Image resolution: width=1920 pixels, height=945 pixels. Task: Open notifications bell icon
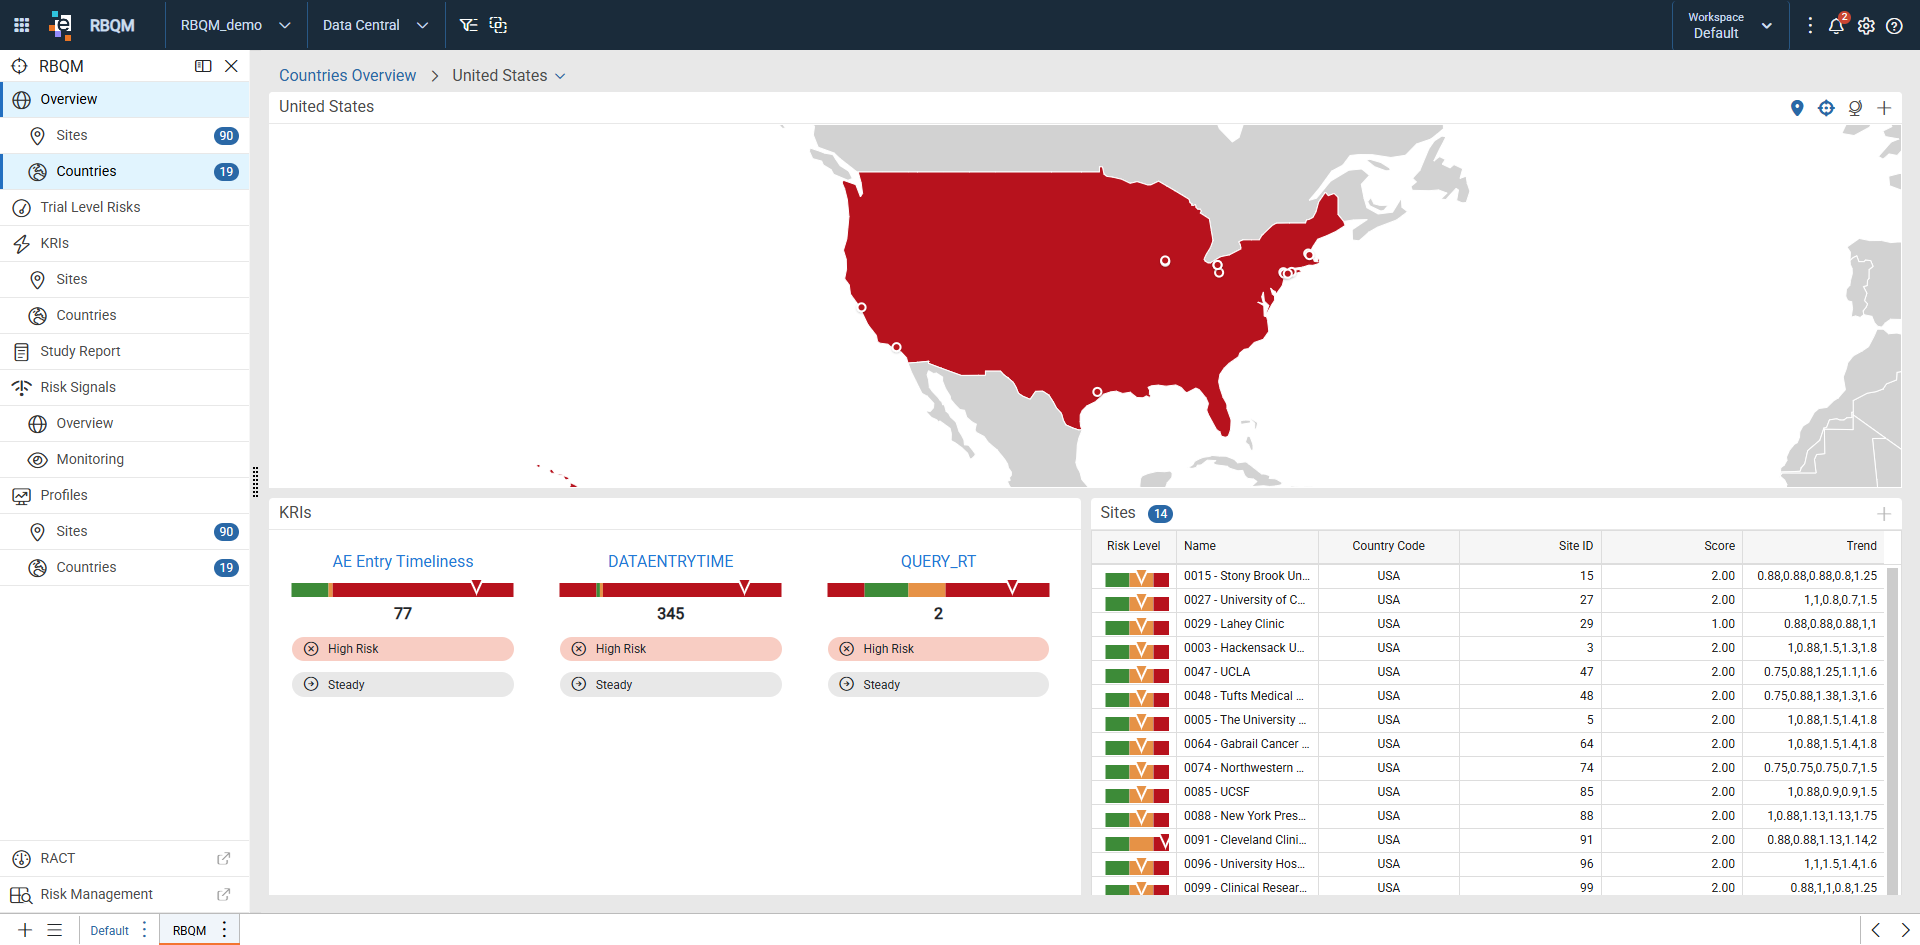click(1837, 25)
